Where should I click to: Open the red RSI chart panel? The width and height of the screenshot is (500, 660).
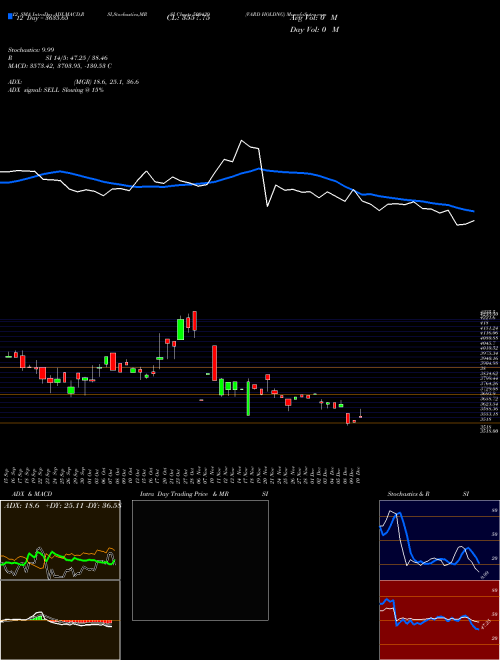[x=439, y=620]
